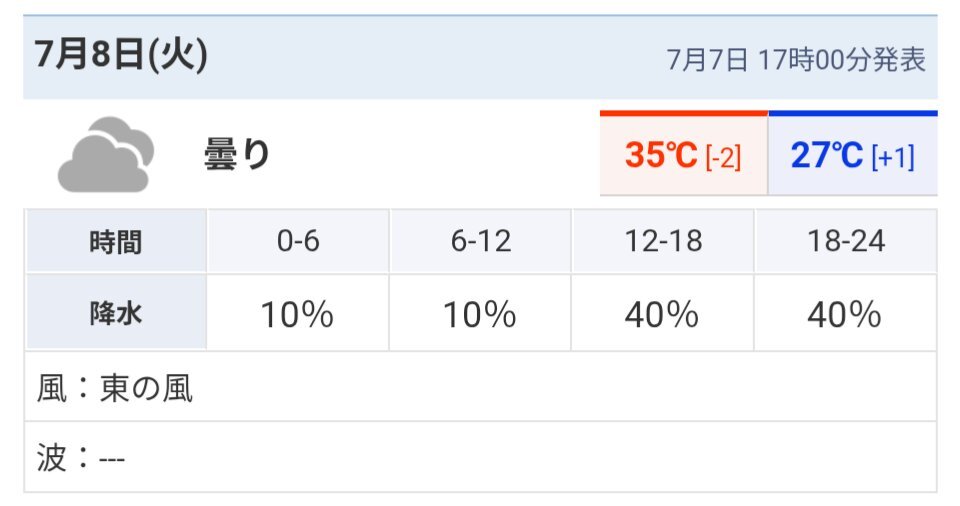
Task: Click the [+1] temperature difference
Action: 893,157
